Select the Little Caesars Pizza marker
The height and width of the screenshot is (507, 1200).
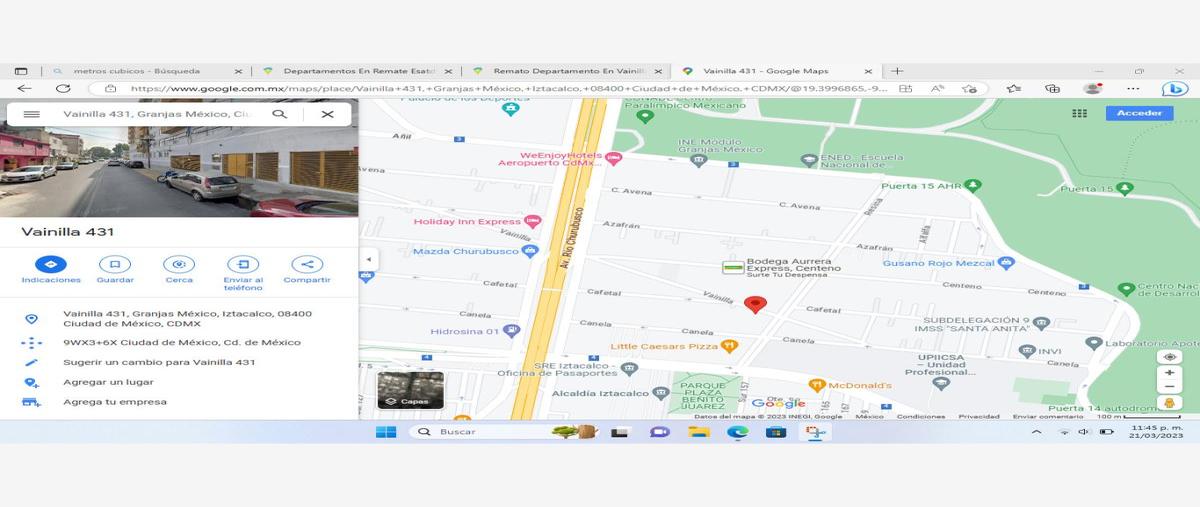[729, 346]
